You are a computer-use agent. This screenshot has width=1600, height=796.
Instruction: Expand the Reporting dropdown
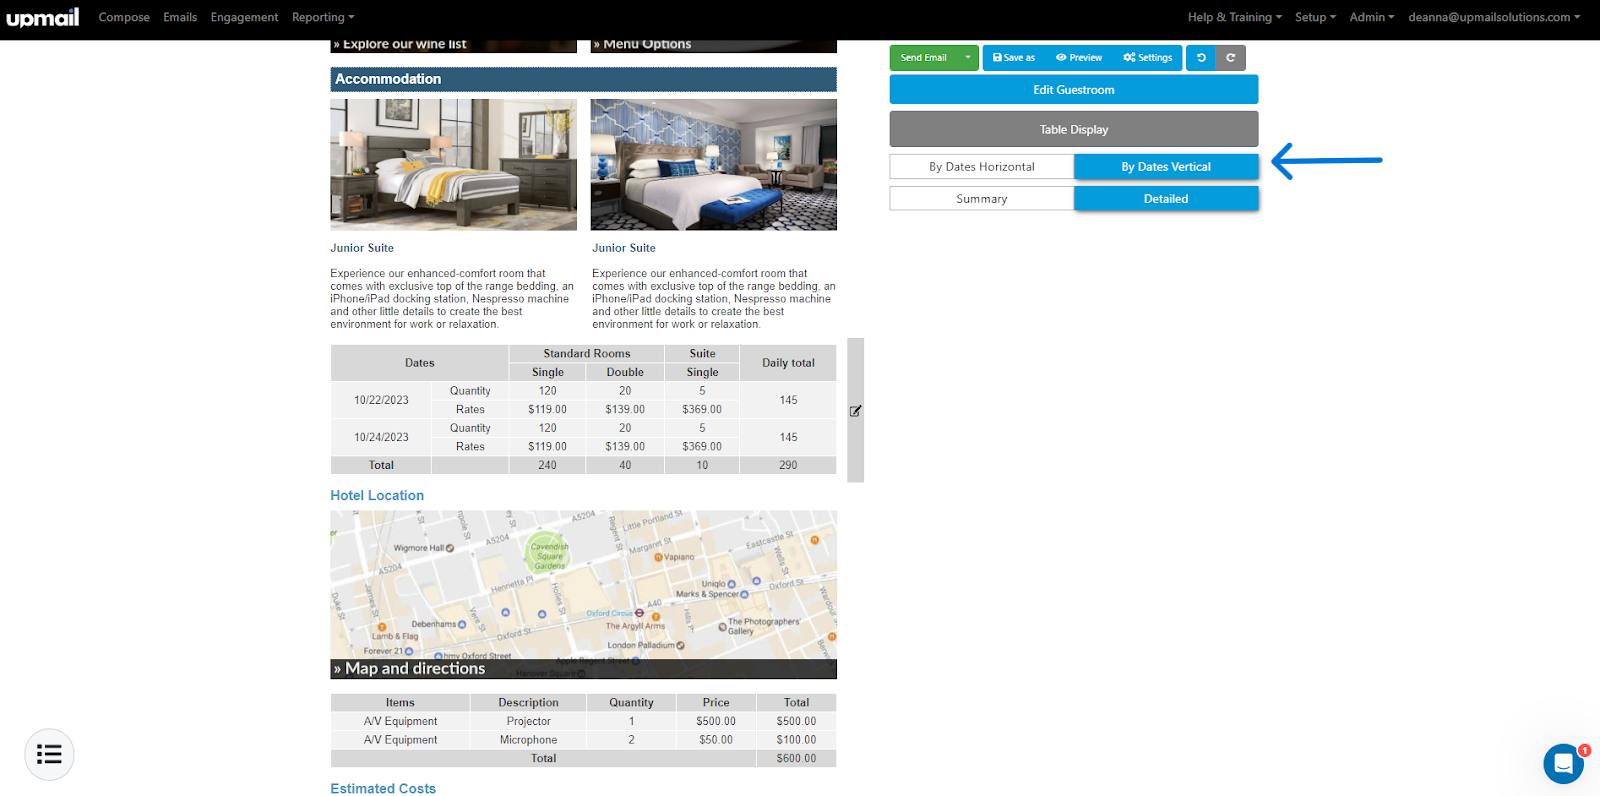323,17
